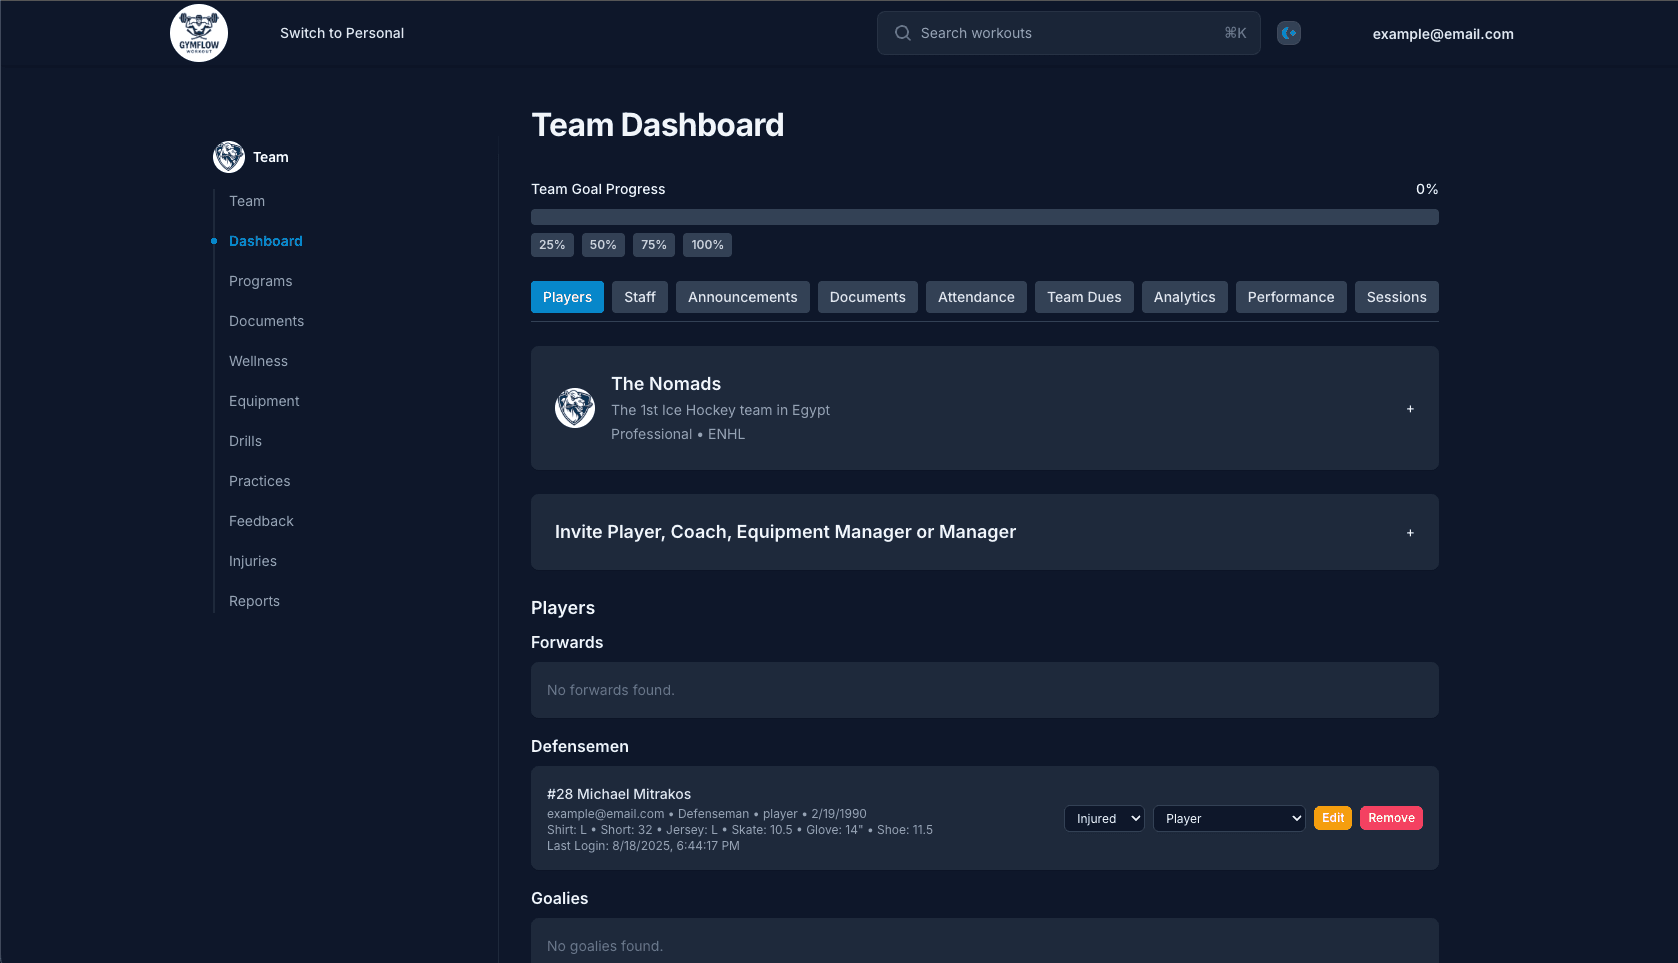Remove Michael Mitrakos from the roster

pyautogui.click(x=1391, y=818)
